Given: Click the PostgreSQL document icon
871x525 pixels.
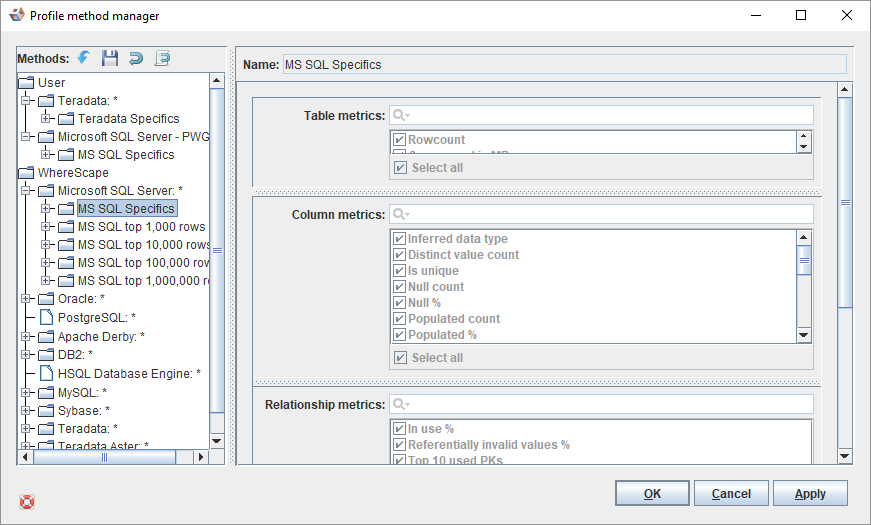Looking at the screenshot, I should coord(46,317).
